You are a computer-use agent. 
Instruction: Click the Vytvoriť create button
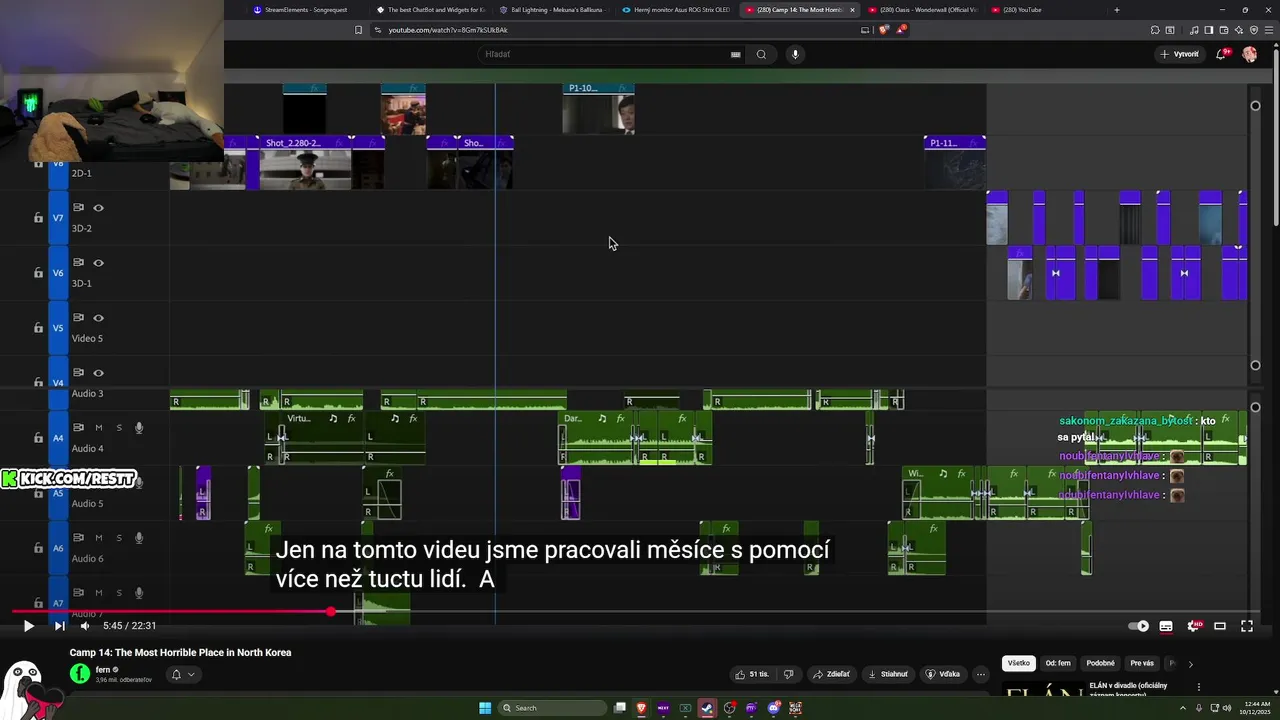[x=1180, y=54]
